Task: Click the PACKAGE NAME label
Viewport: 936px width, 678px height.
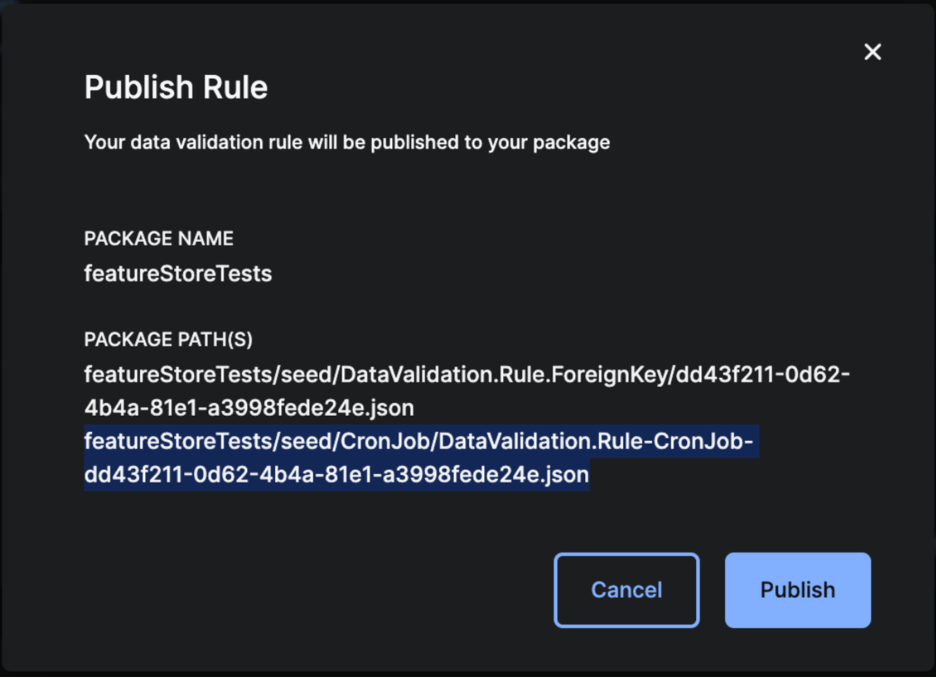Action: [x=158, y=238]
